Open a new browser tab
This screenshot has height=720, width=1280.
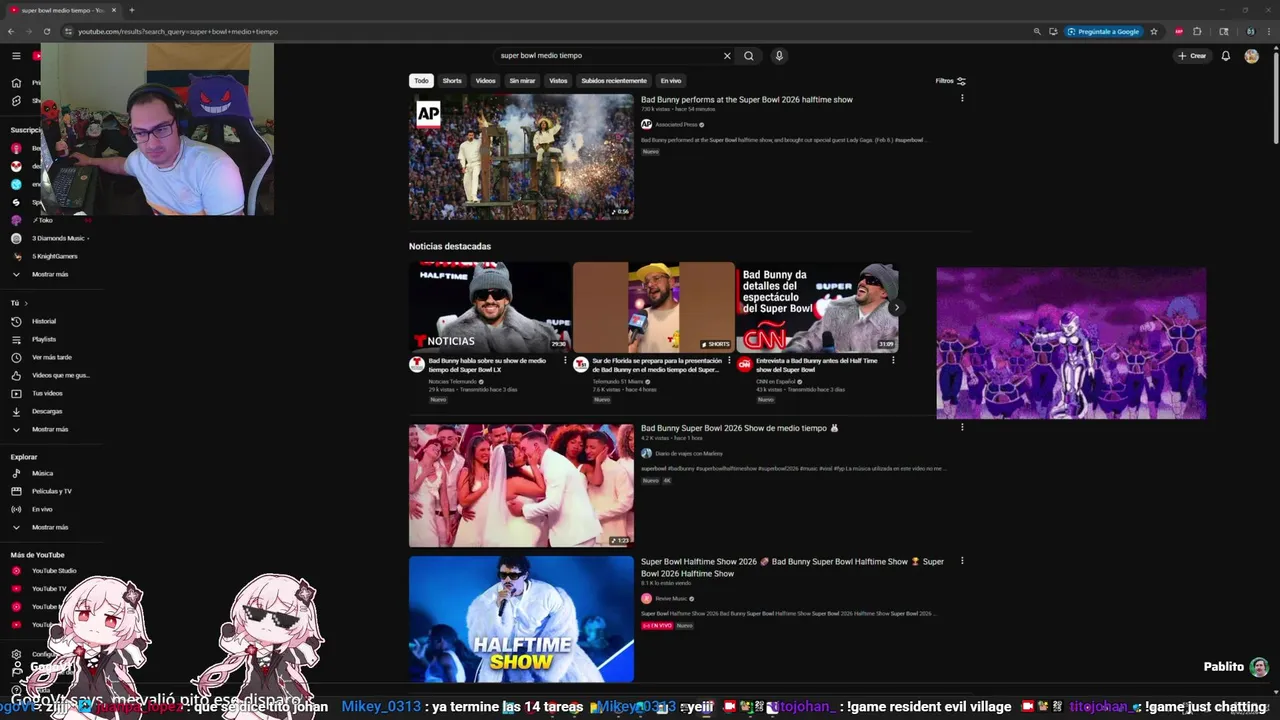(131, 10)
